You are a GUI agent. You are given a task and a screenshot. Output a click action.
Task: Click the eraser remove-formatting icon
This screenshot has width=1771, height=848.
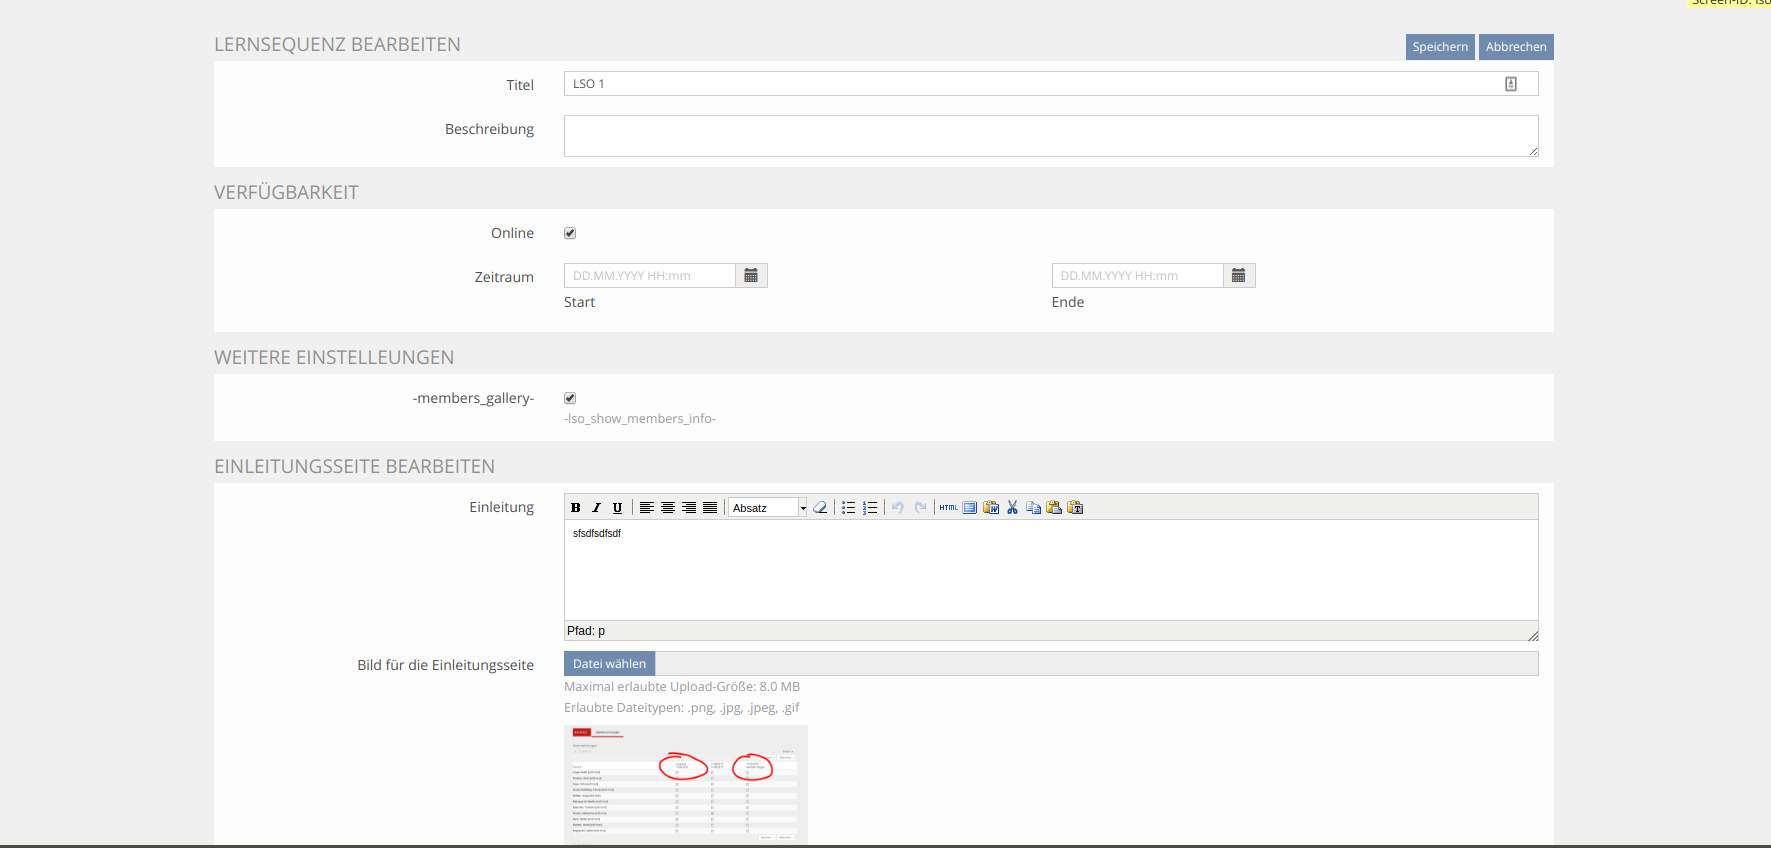[x=820, y=508]
